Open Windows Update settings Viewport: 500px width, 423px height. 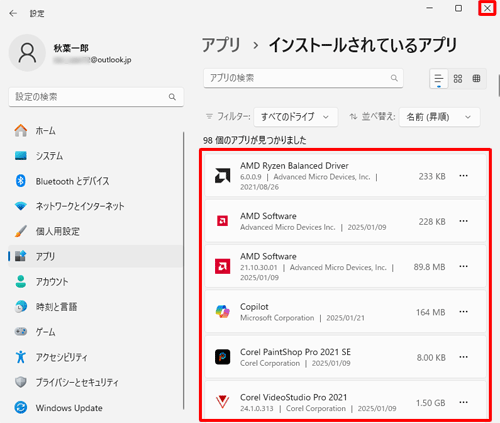tap(95, 408)
